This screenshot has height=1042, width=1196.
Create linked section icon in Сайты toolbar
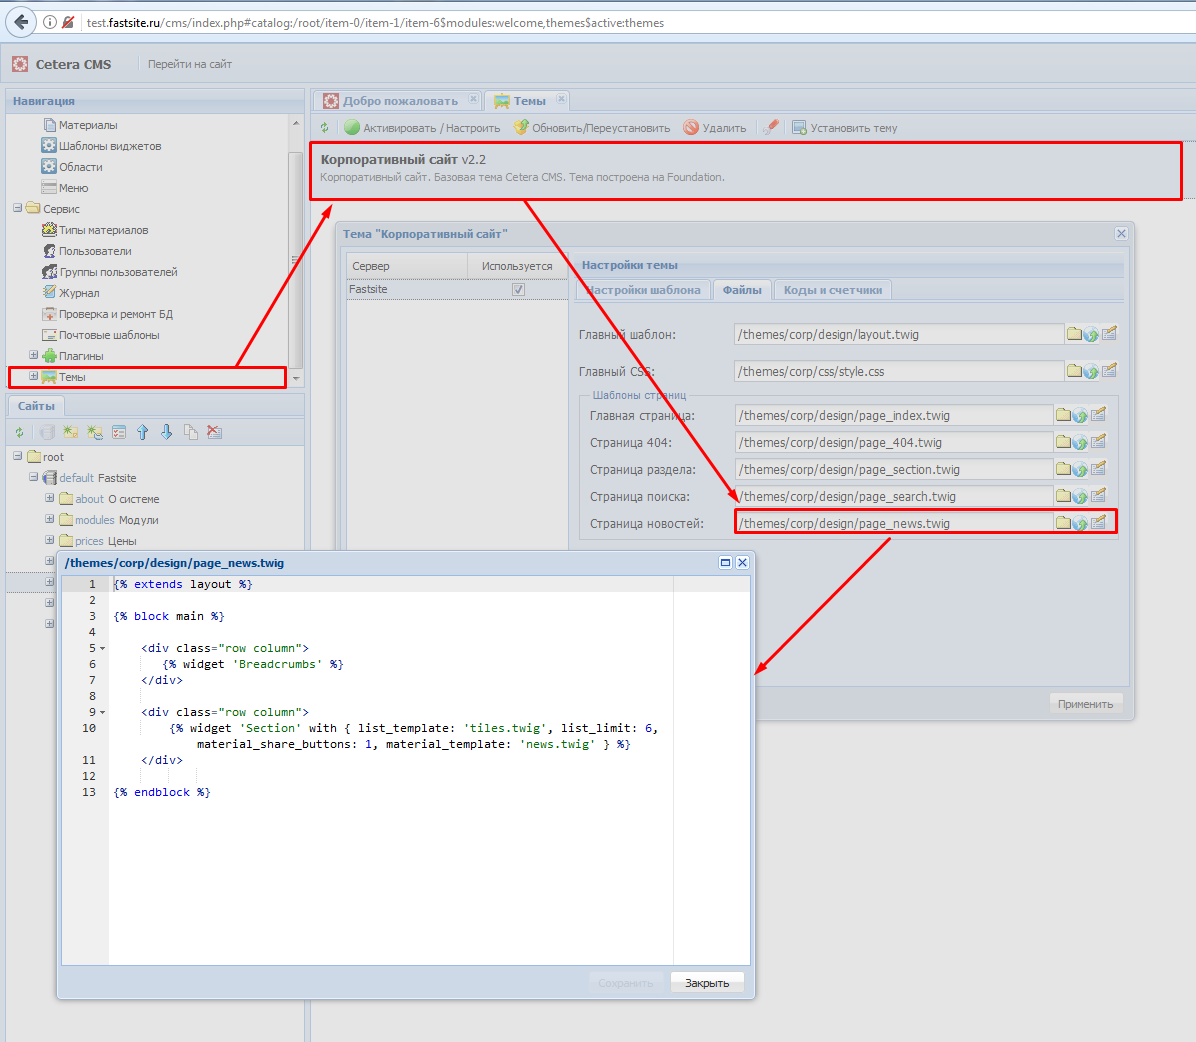pyautogui.click(x=95, y=433)
